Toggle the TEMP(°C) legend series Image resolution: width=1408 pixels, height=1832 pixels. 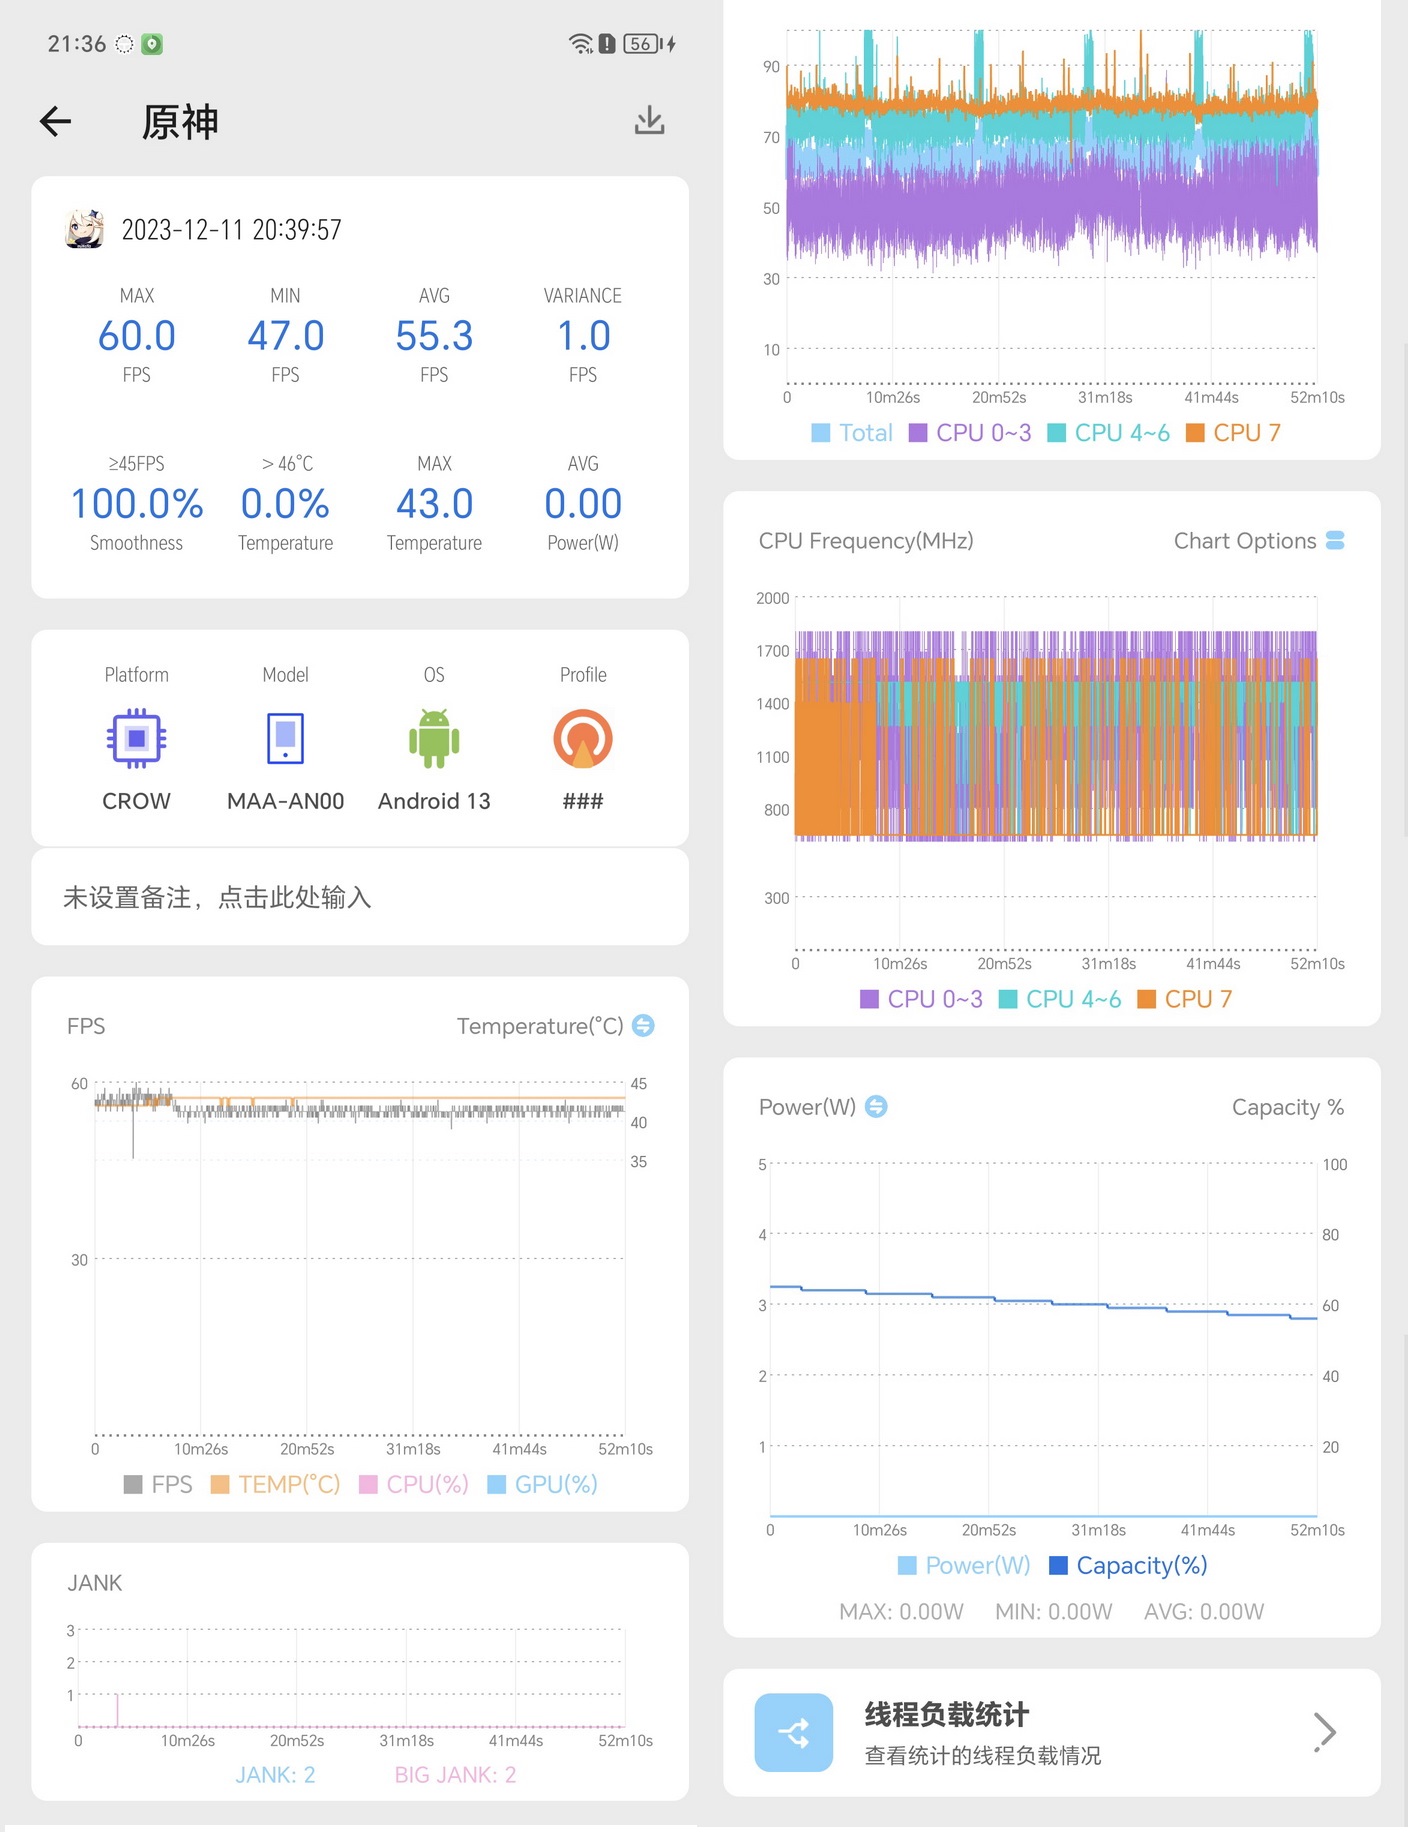tap(275, 1484)
